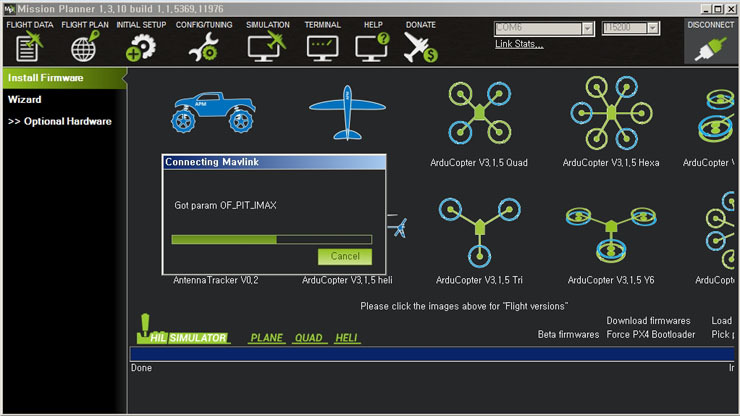
Task: Click the PLANE simulator link
Action: (267, 338)
